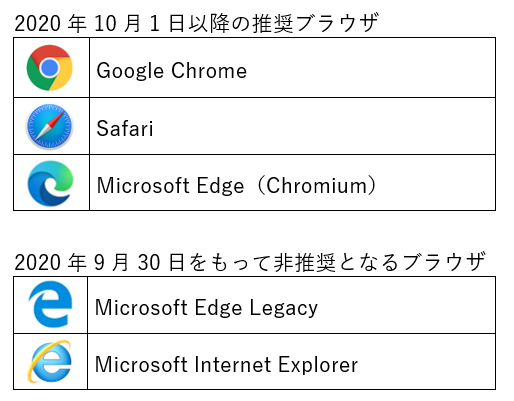Screen dimensions: 514x401
Task: Click the Microsoft Edge Legacy text
Action: pos(206,308)
